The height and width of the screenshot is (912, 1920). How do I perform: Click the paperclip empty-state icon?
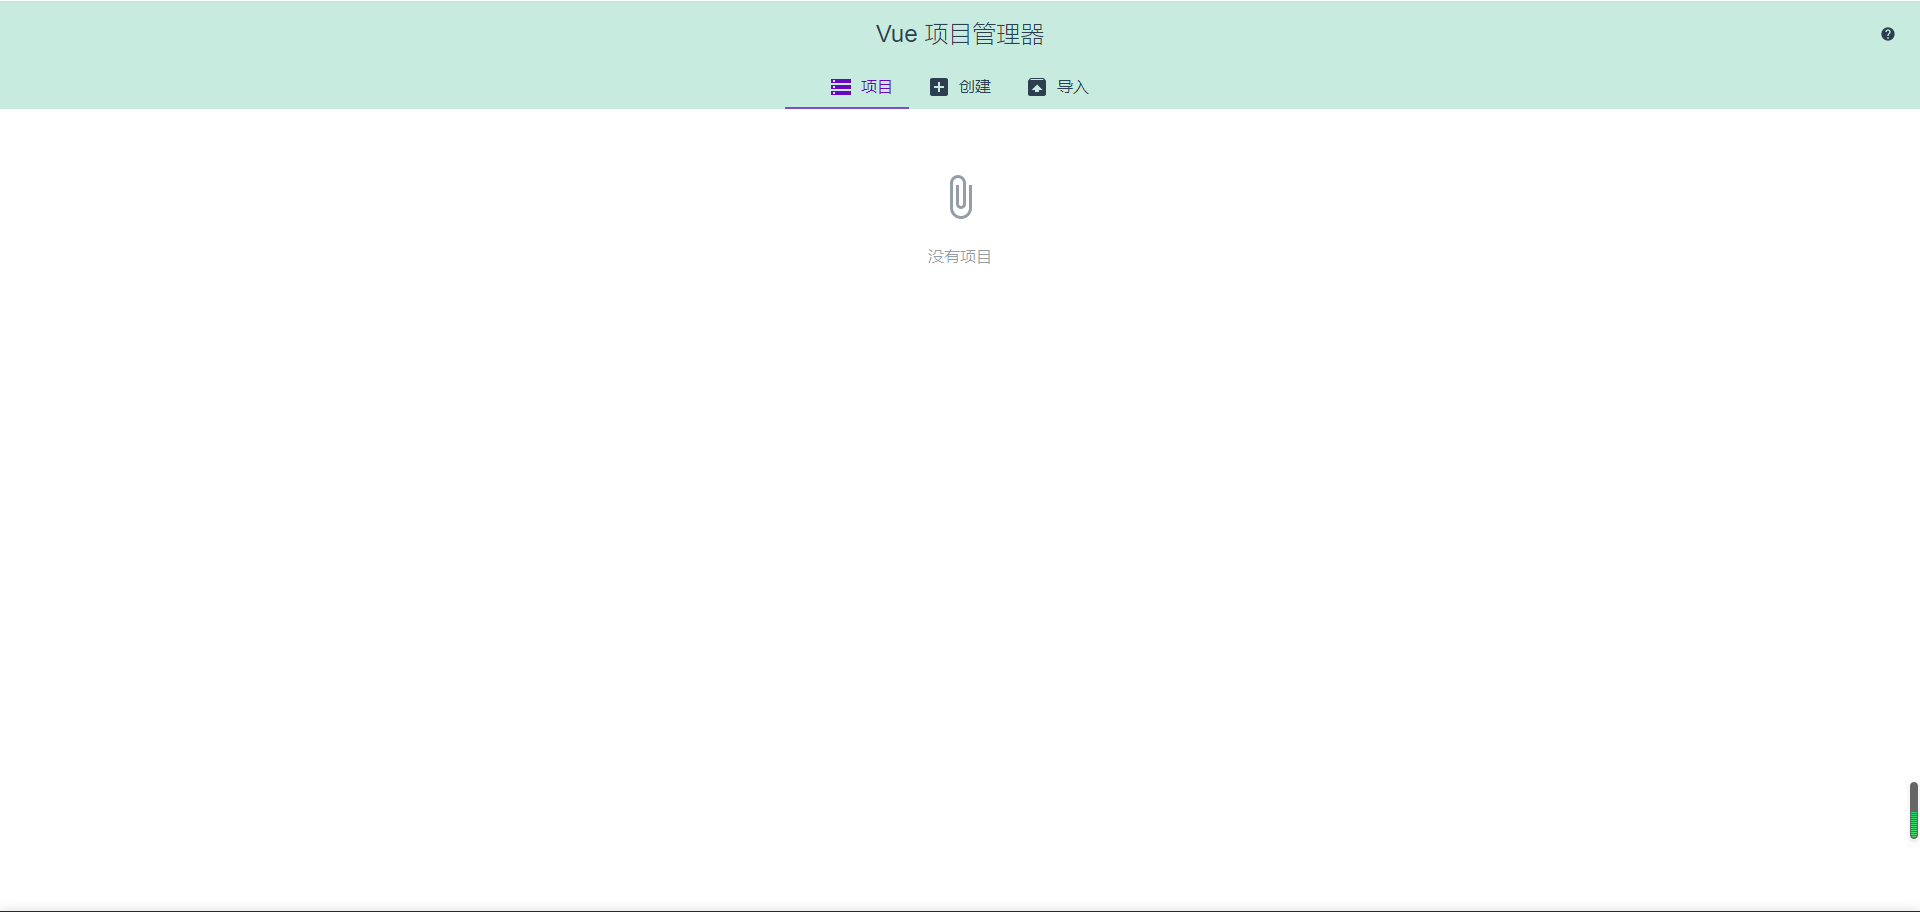coord(959,196)
